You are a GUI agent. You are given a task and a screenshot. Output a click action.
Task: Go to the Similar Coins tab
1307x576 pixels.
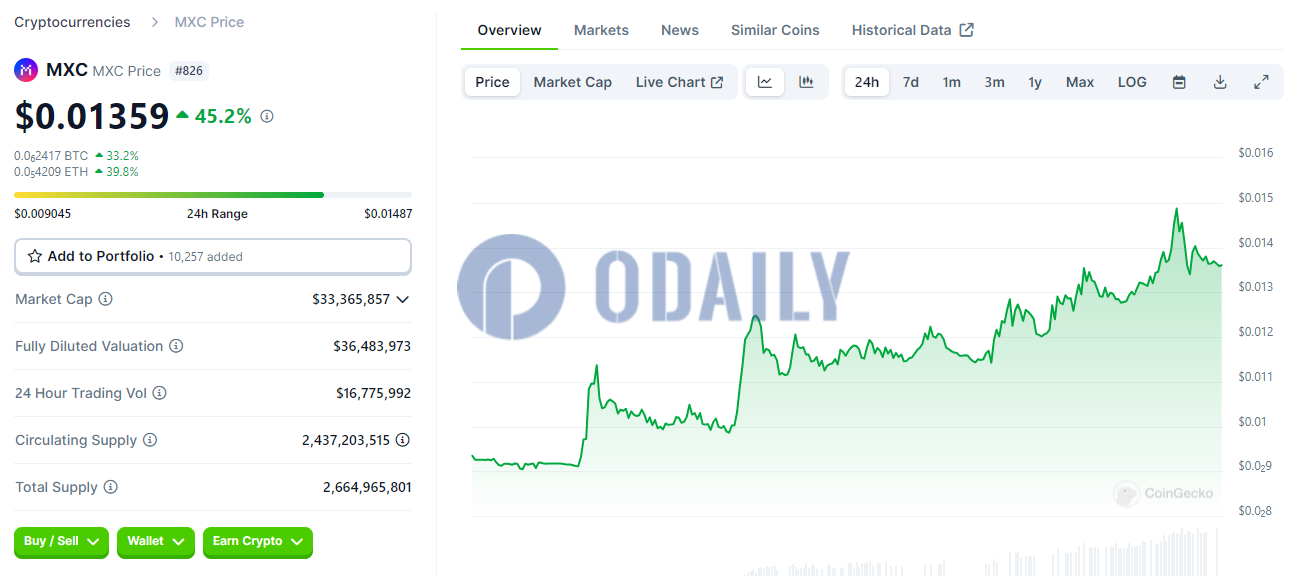pos(775,30)
